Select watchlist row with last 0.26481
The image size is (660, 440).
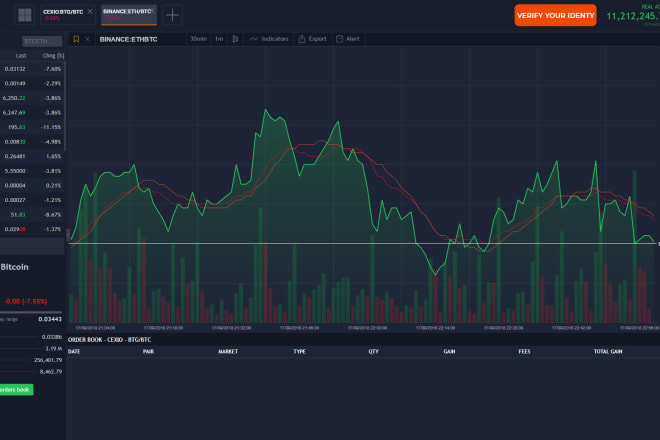(32, 156)
